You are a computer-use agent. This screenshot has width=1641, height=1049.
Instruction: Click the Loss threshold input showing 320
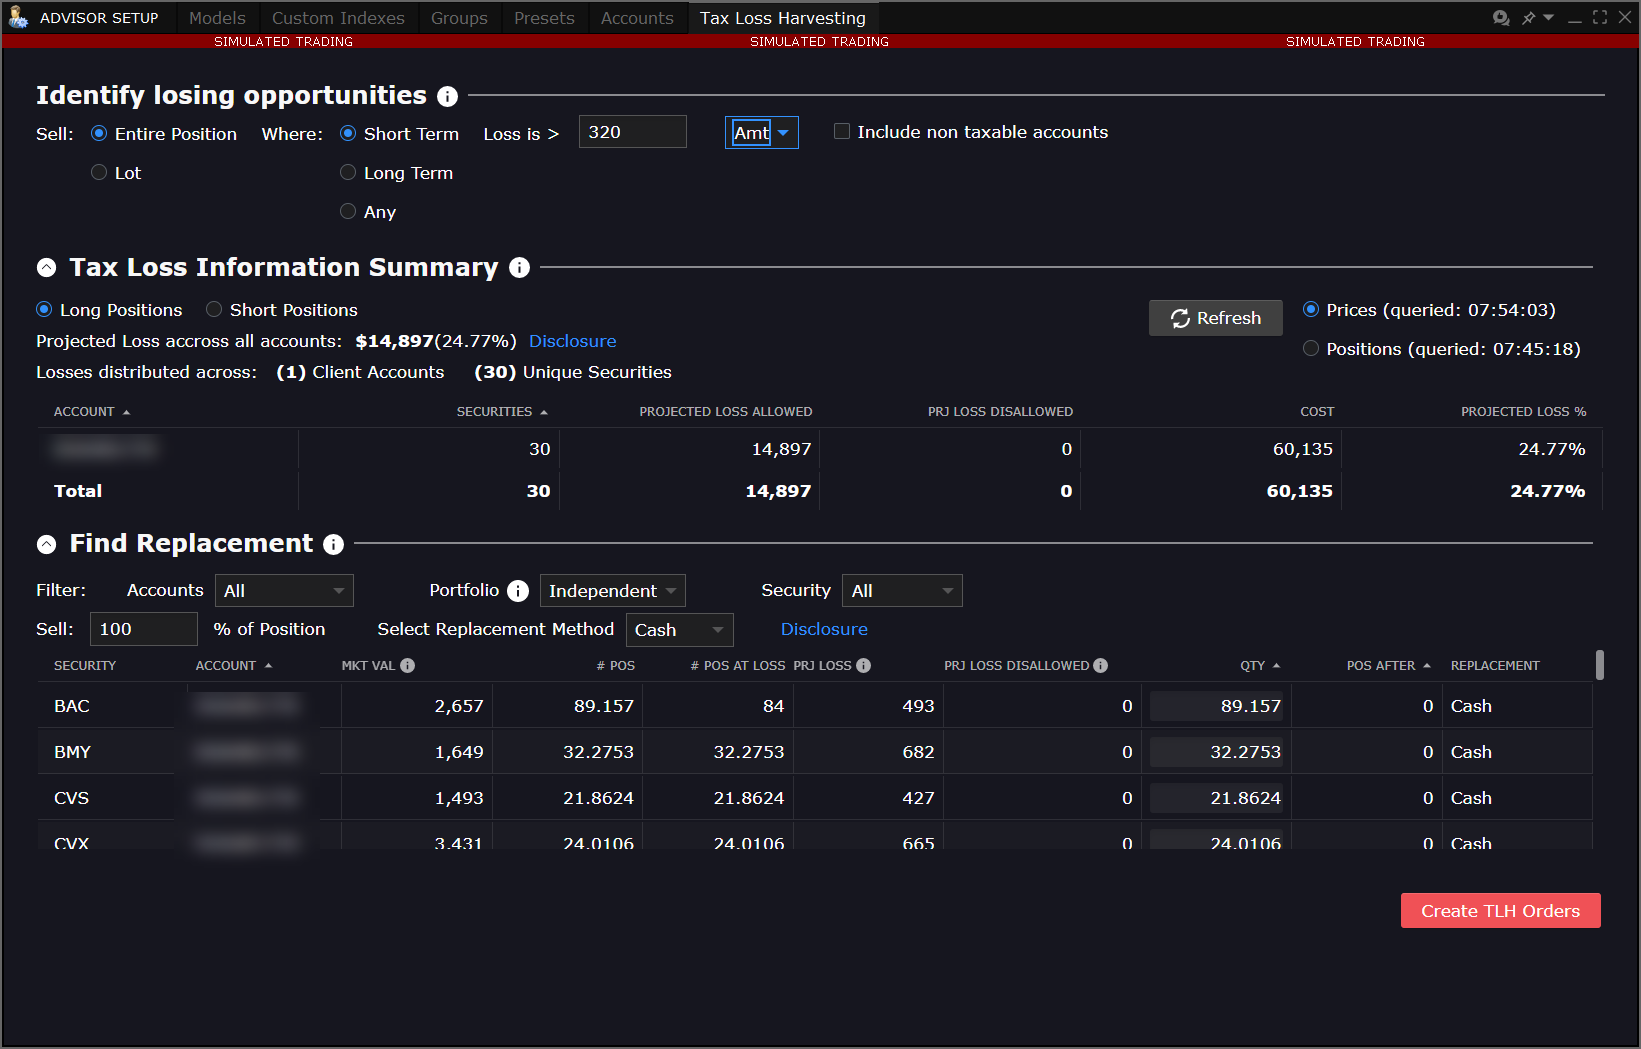point(632,131)
